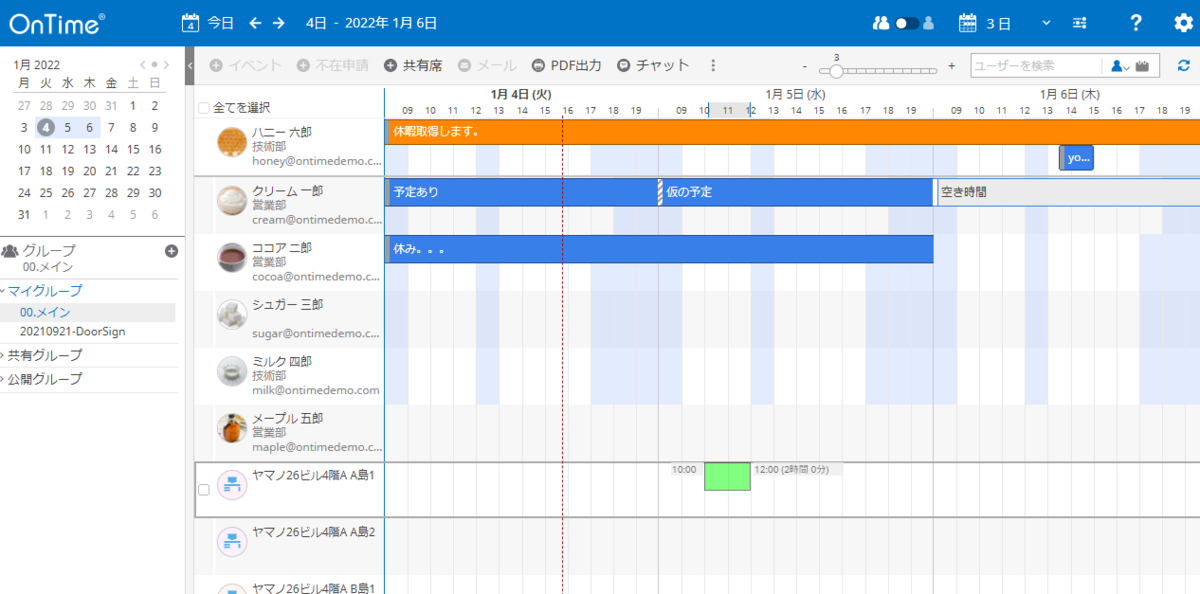Click the ユーザーを検索 search field
1200x594 pixels.
pos(1038,65)
